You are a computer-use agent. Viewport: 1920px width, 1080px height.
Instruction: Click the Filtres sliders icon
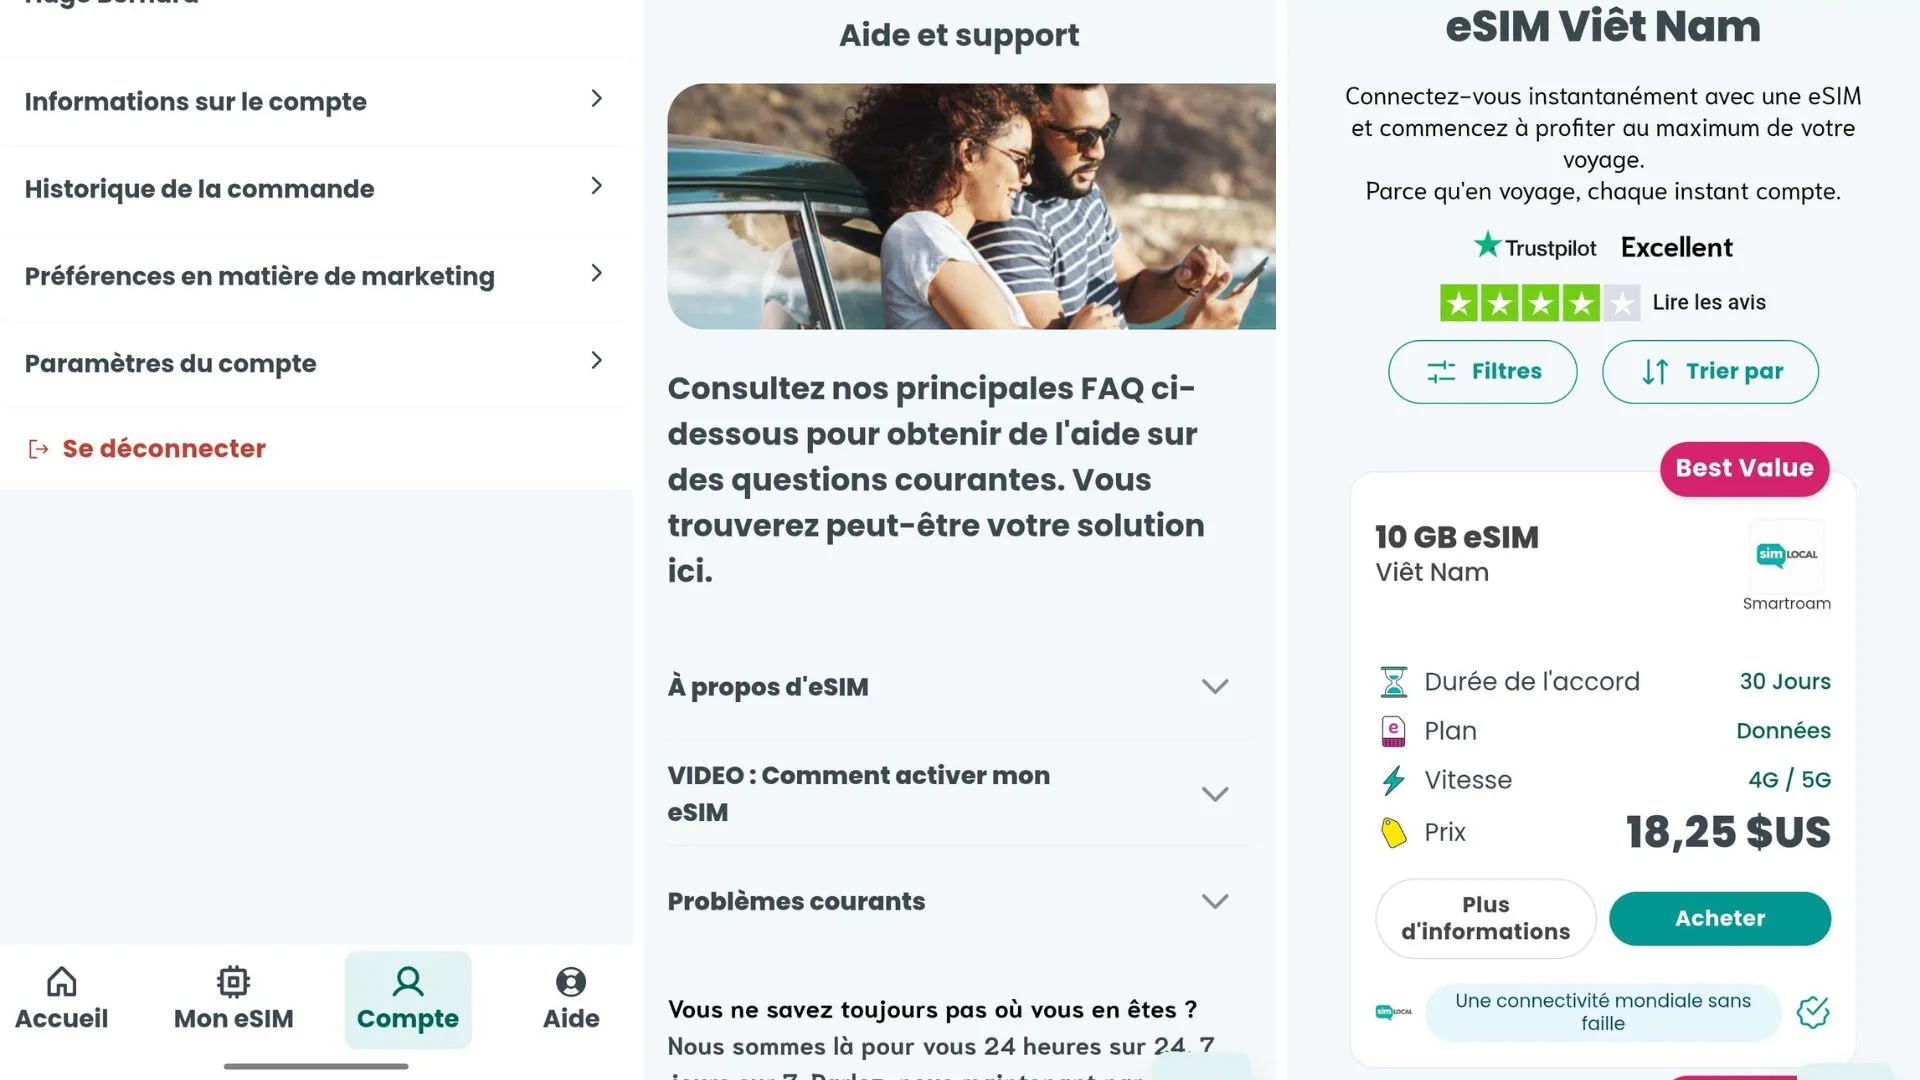coord(1441,372)
